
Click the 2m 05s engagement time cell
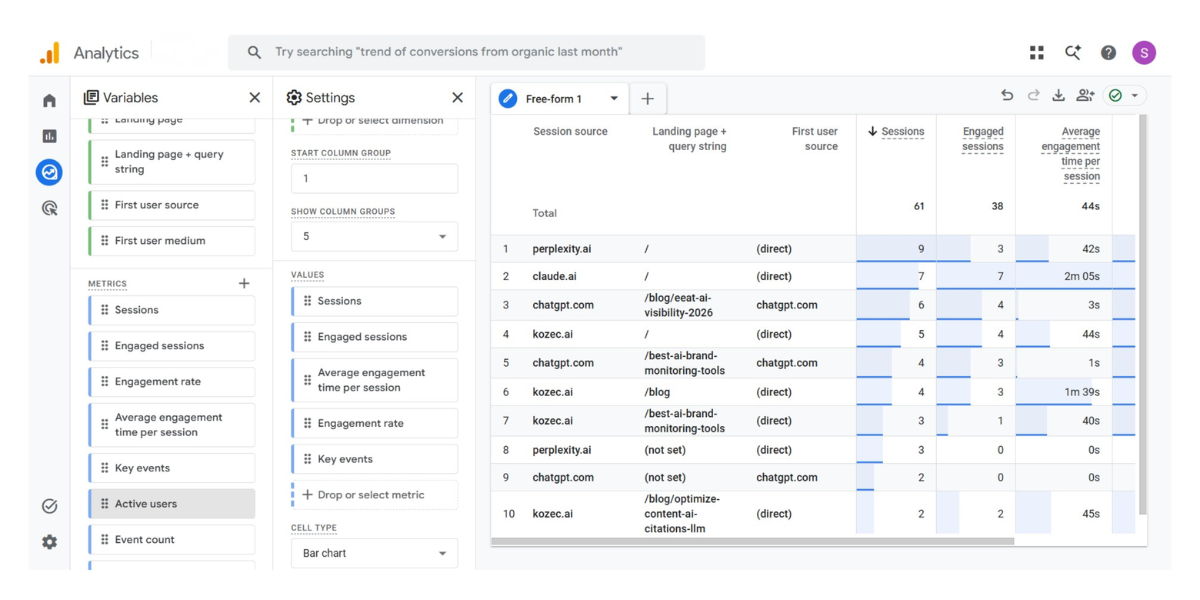[x=1081, y=276]
